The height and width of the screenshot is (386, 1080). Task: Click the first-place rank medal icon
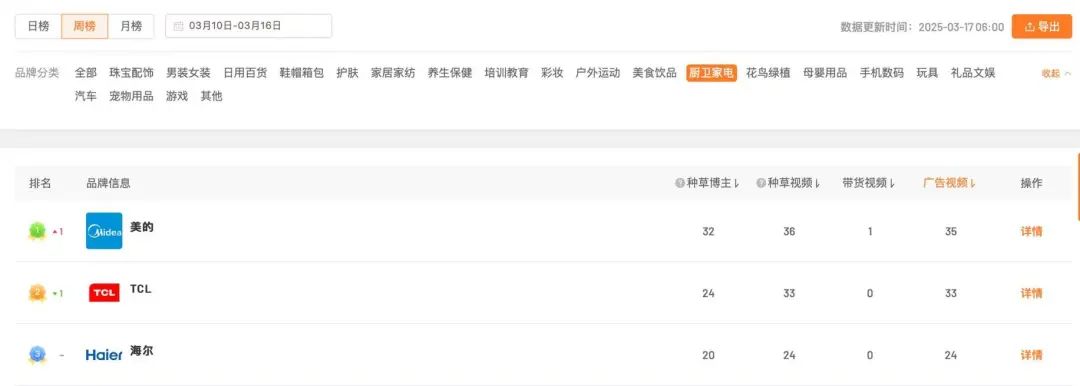37,231
